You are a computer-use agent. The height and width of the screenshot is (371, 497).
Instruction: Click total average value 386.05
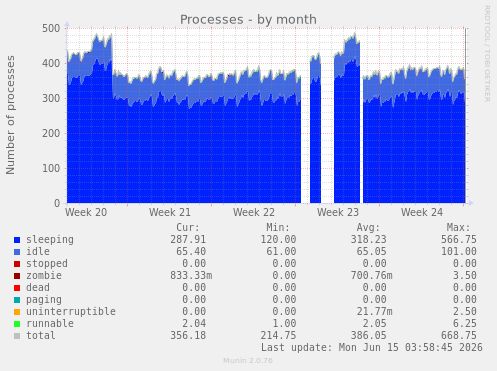tap(369, 336)
